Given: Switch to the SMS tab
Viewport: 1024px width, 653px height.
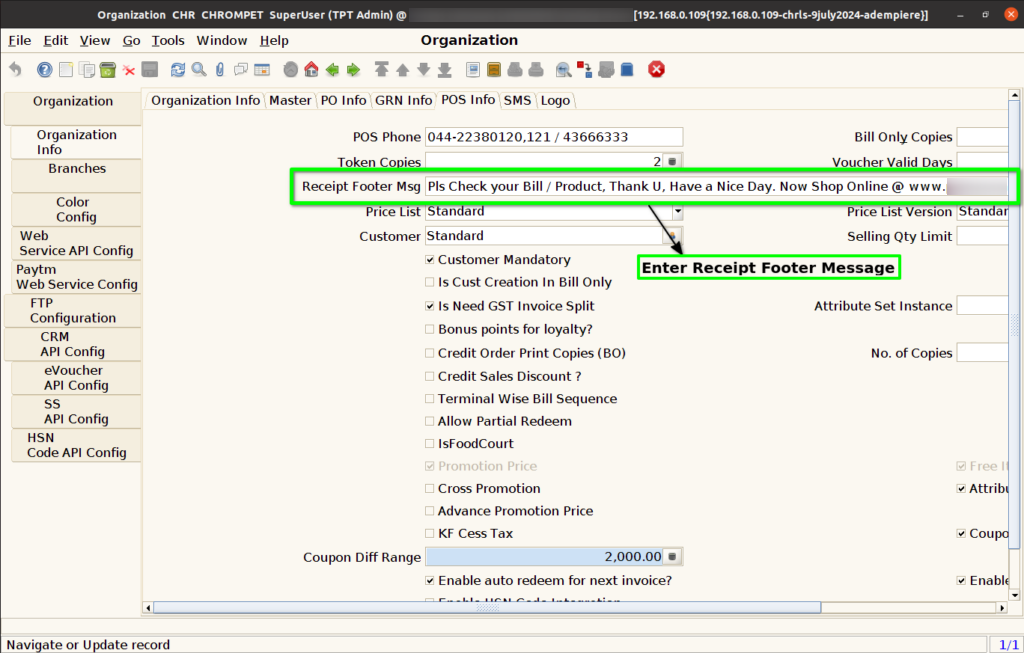Looking at the screenshot, I should [x=517, y=100].
